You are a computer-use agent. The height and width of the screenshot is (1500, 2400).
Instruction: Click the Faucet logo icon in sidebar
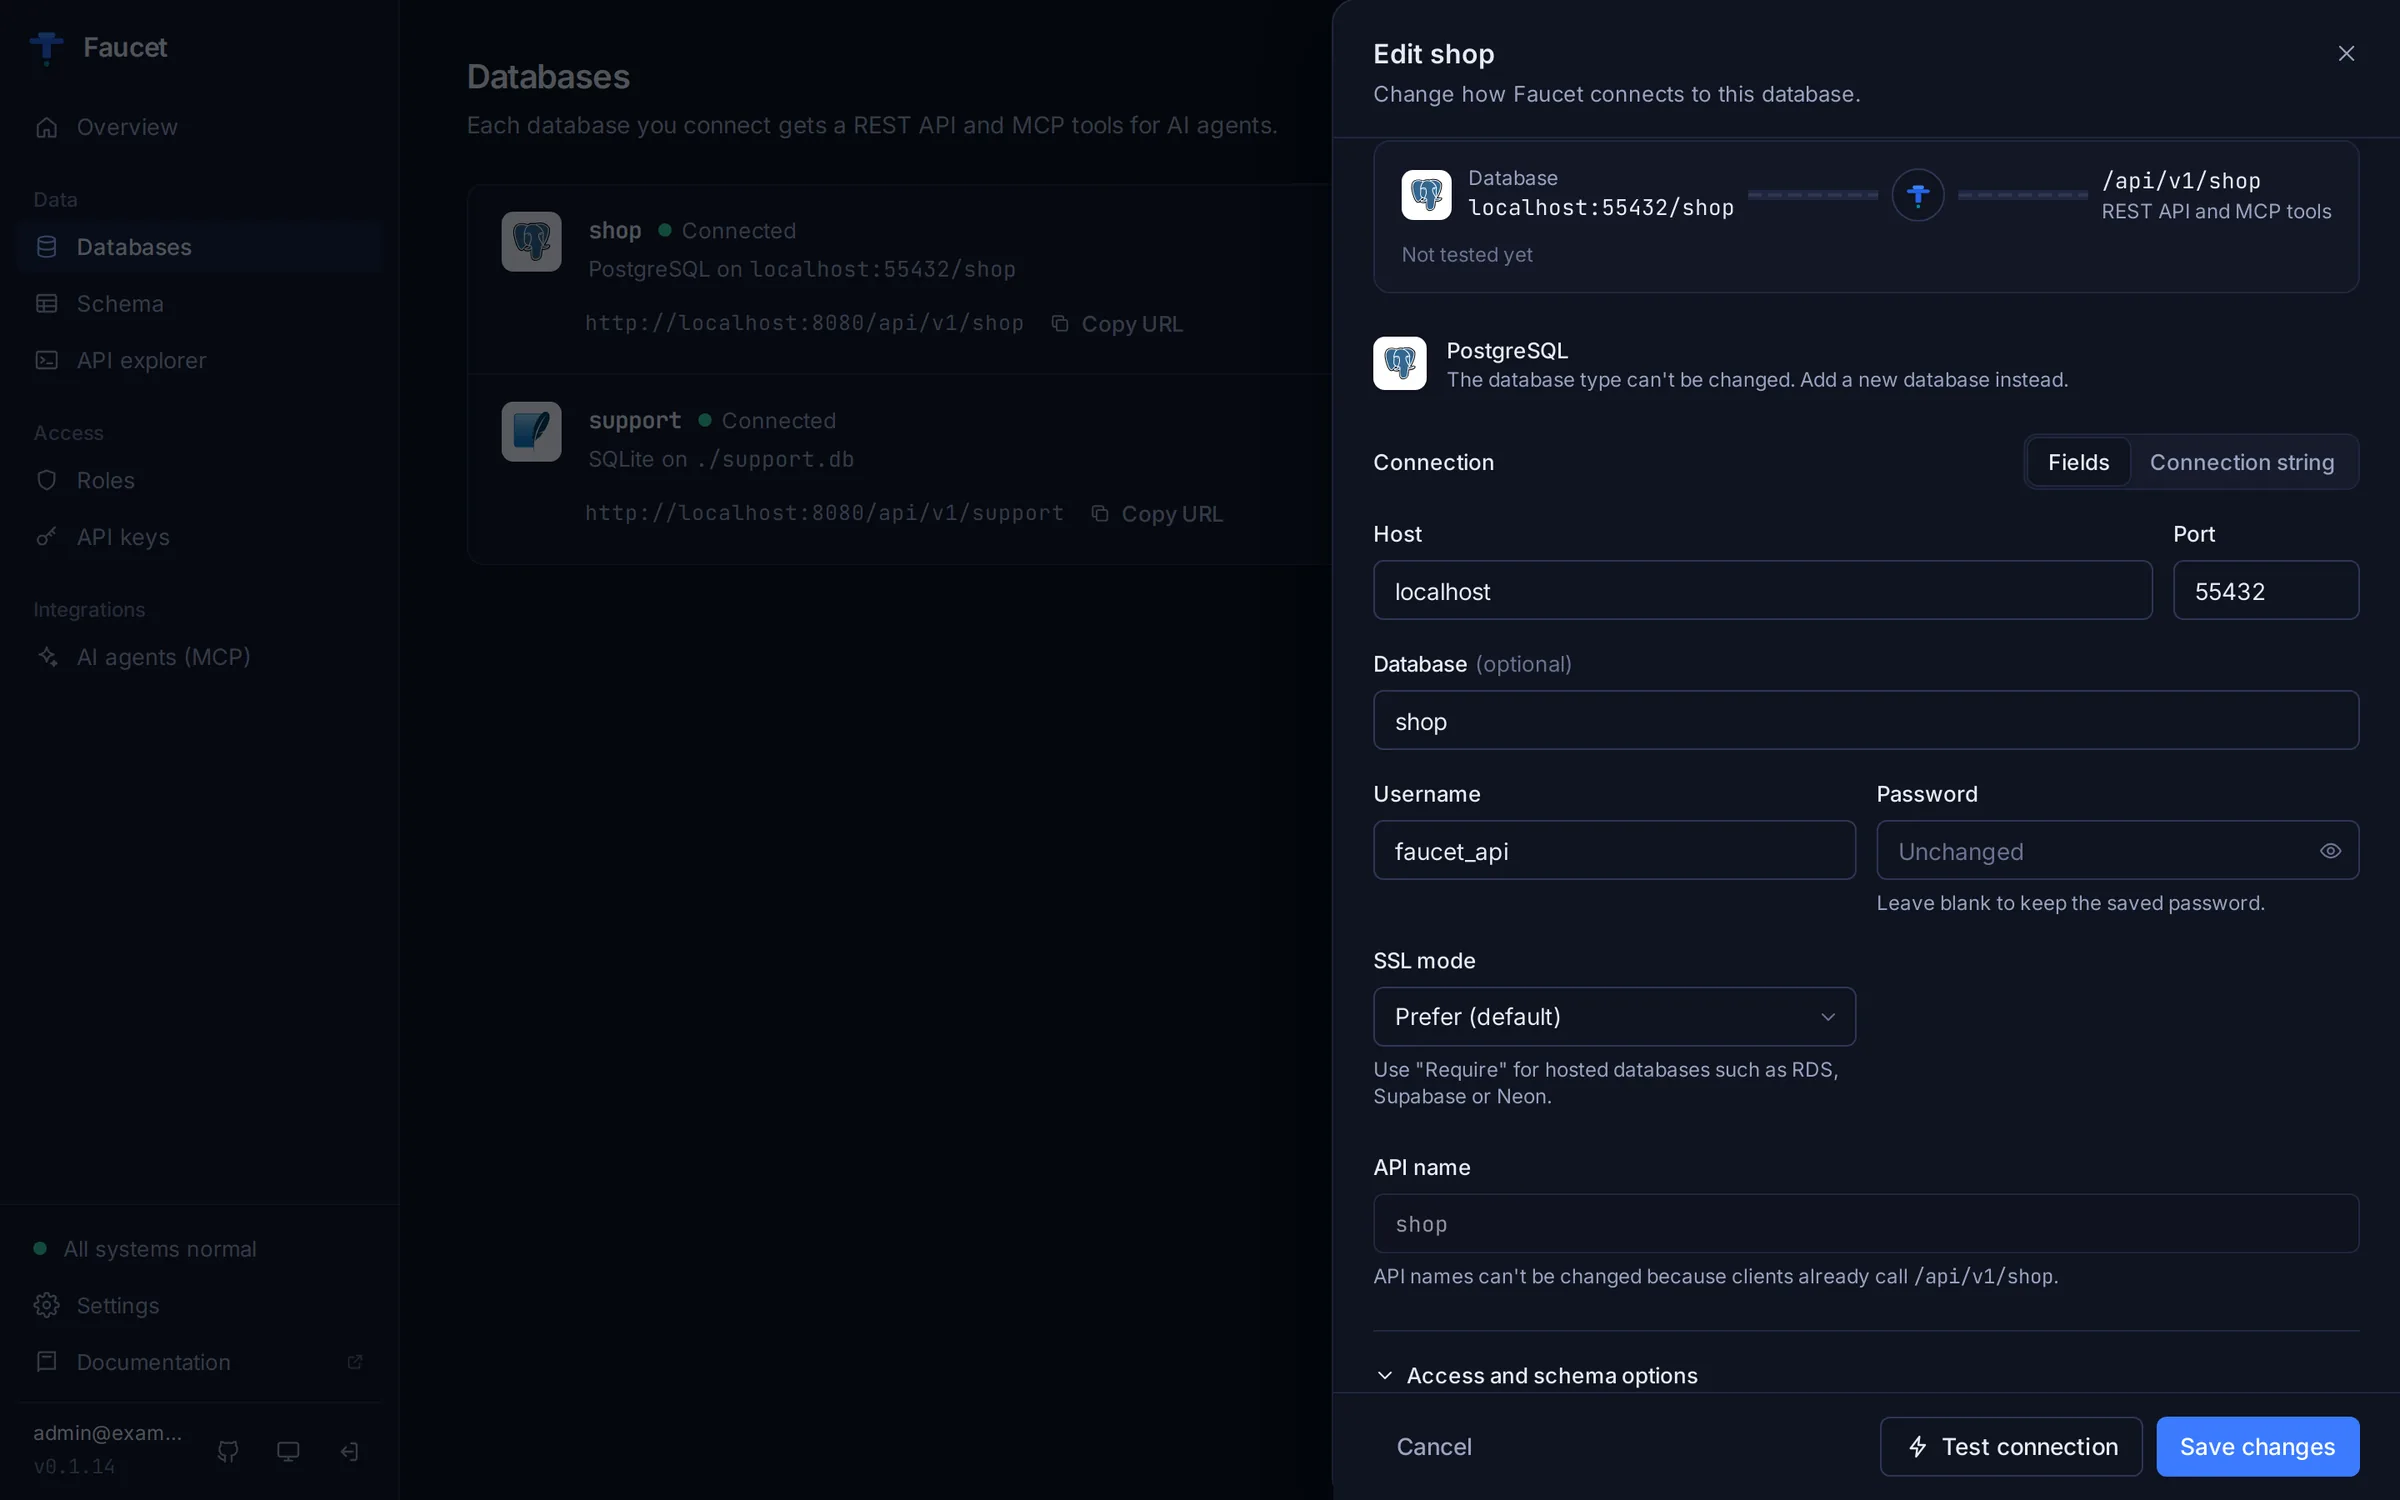click(46, 47)
